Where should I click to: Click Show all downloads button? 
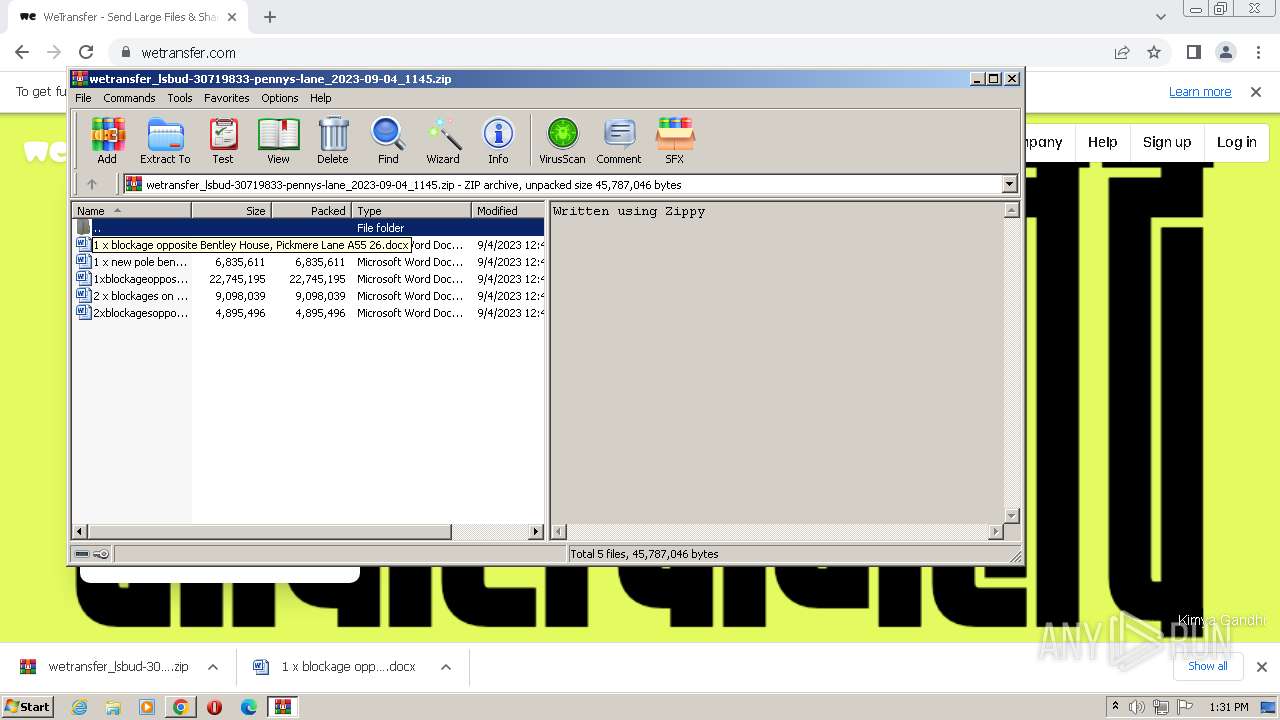click(x=1207, y=666)
